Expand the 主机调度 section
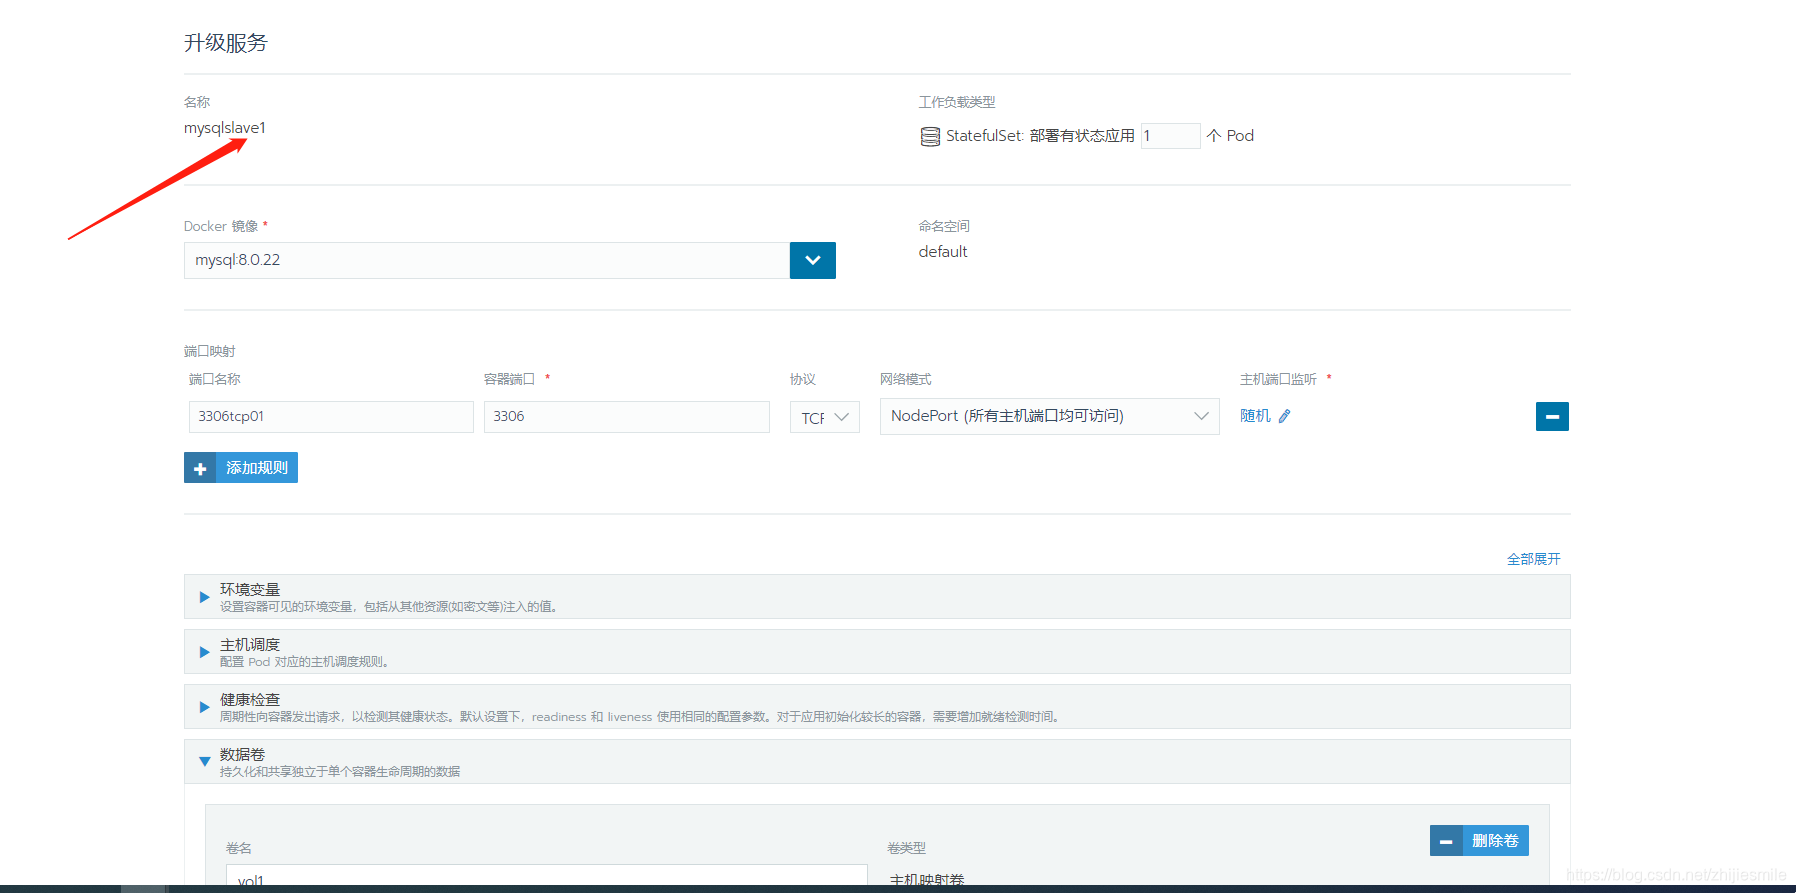The height and width of the screenshot is (893, 1796). [x=877, y=652]
